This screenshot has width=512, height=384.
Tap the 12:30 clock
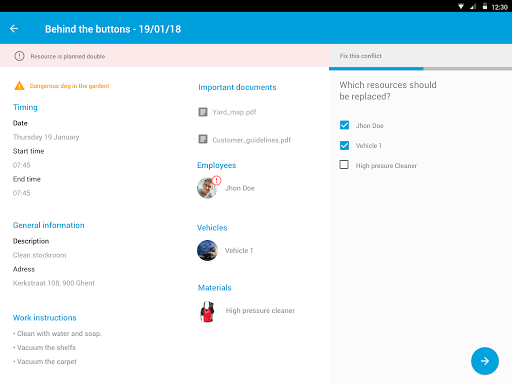pos(499,7)
